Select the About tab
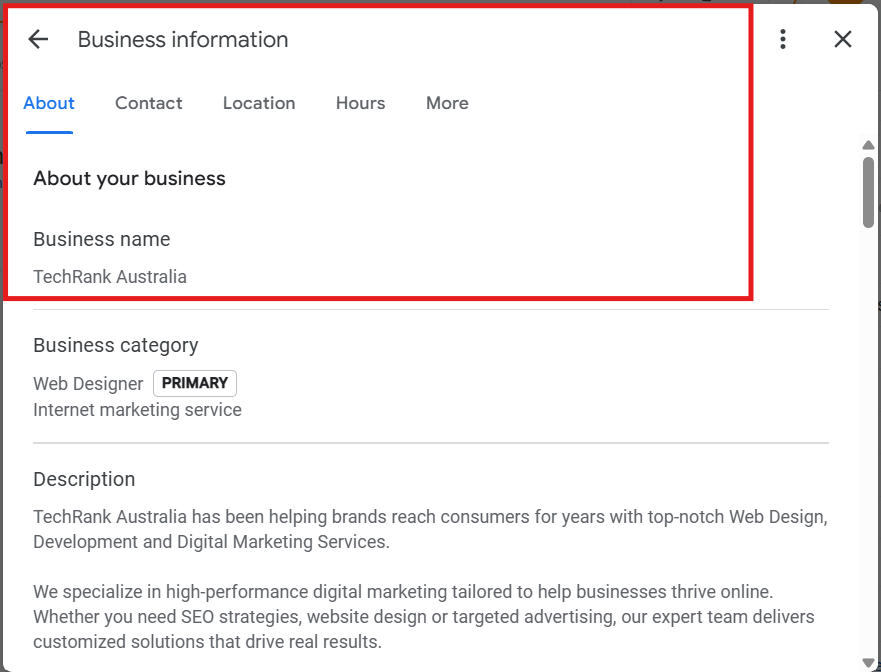Image resolution: width=881 pixels, height=672 pixels. click(x=49, y=103)
